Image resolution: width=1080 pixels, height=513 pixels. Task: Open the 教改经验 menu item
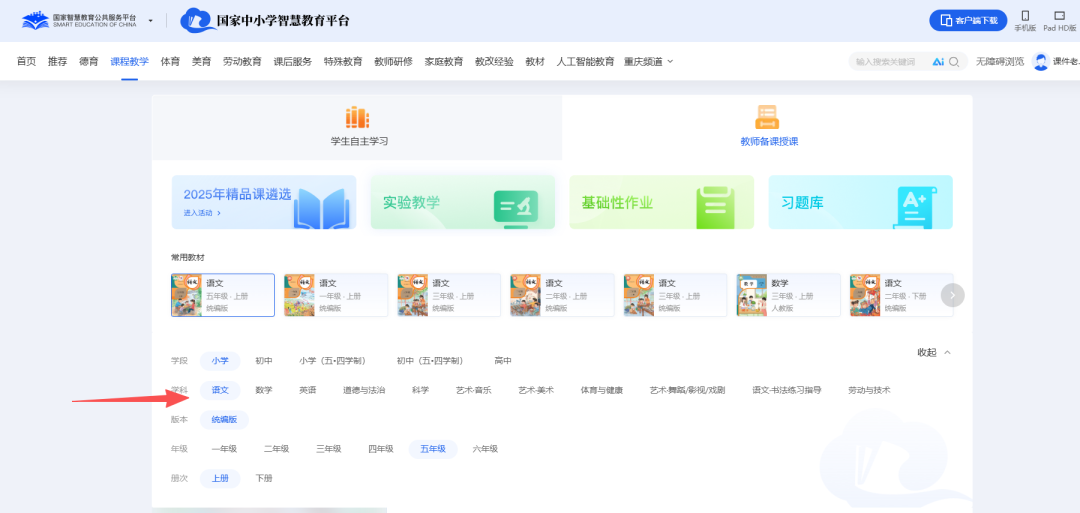pyautogui.click(x=494, y=61)
